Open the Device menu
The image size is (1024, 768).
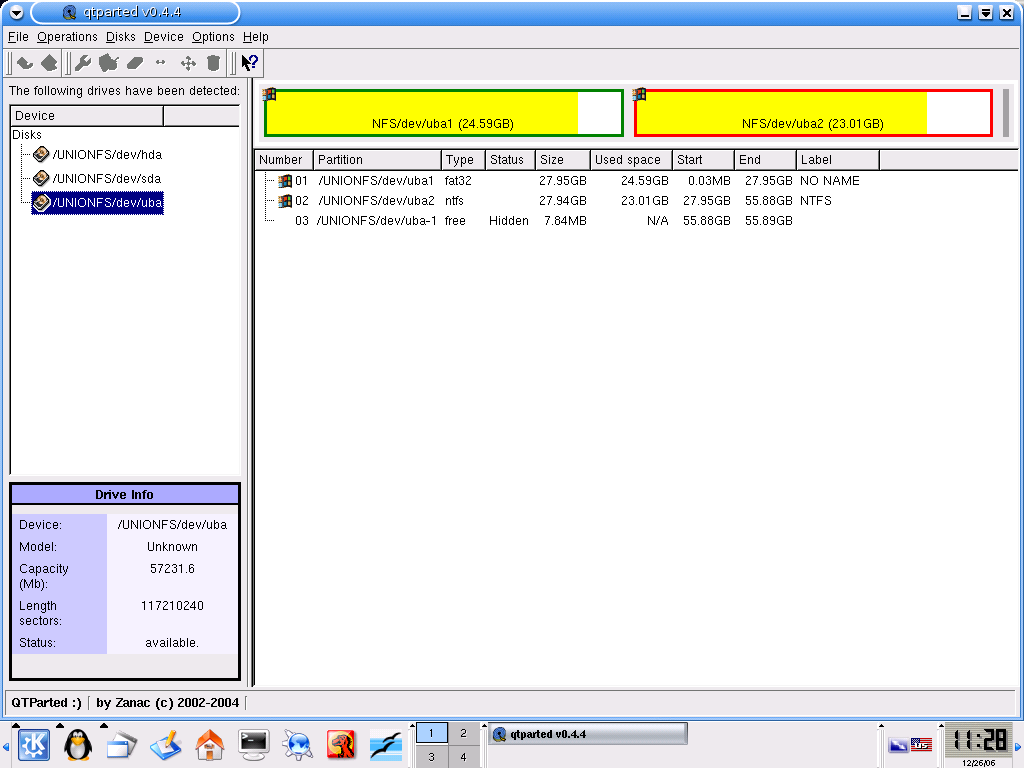pos(163,37)
